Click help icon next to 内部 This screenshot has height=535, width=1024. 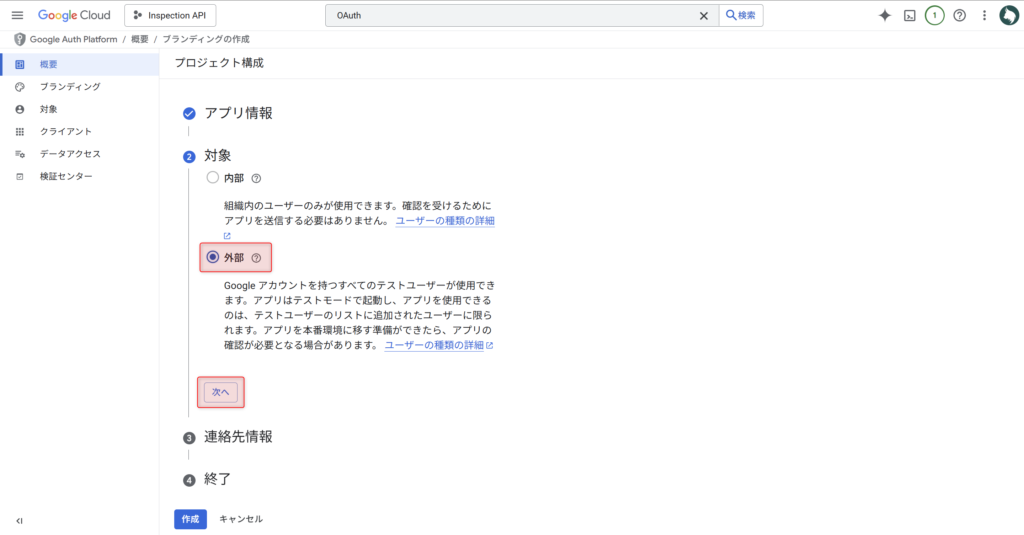[x=256, y=178]
